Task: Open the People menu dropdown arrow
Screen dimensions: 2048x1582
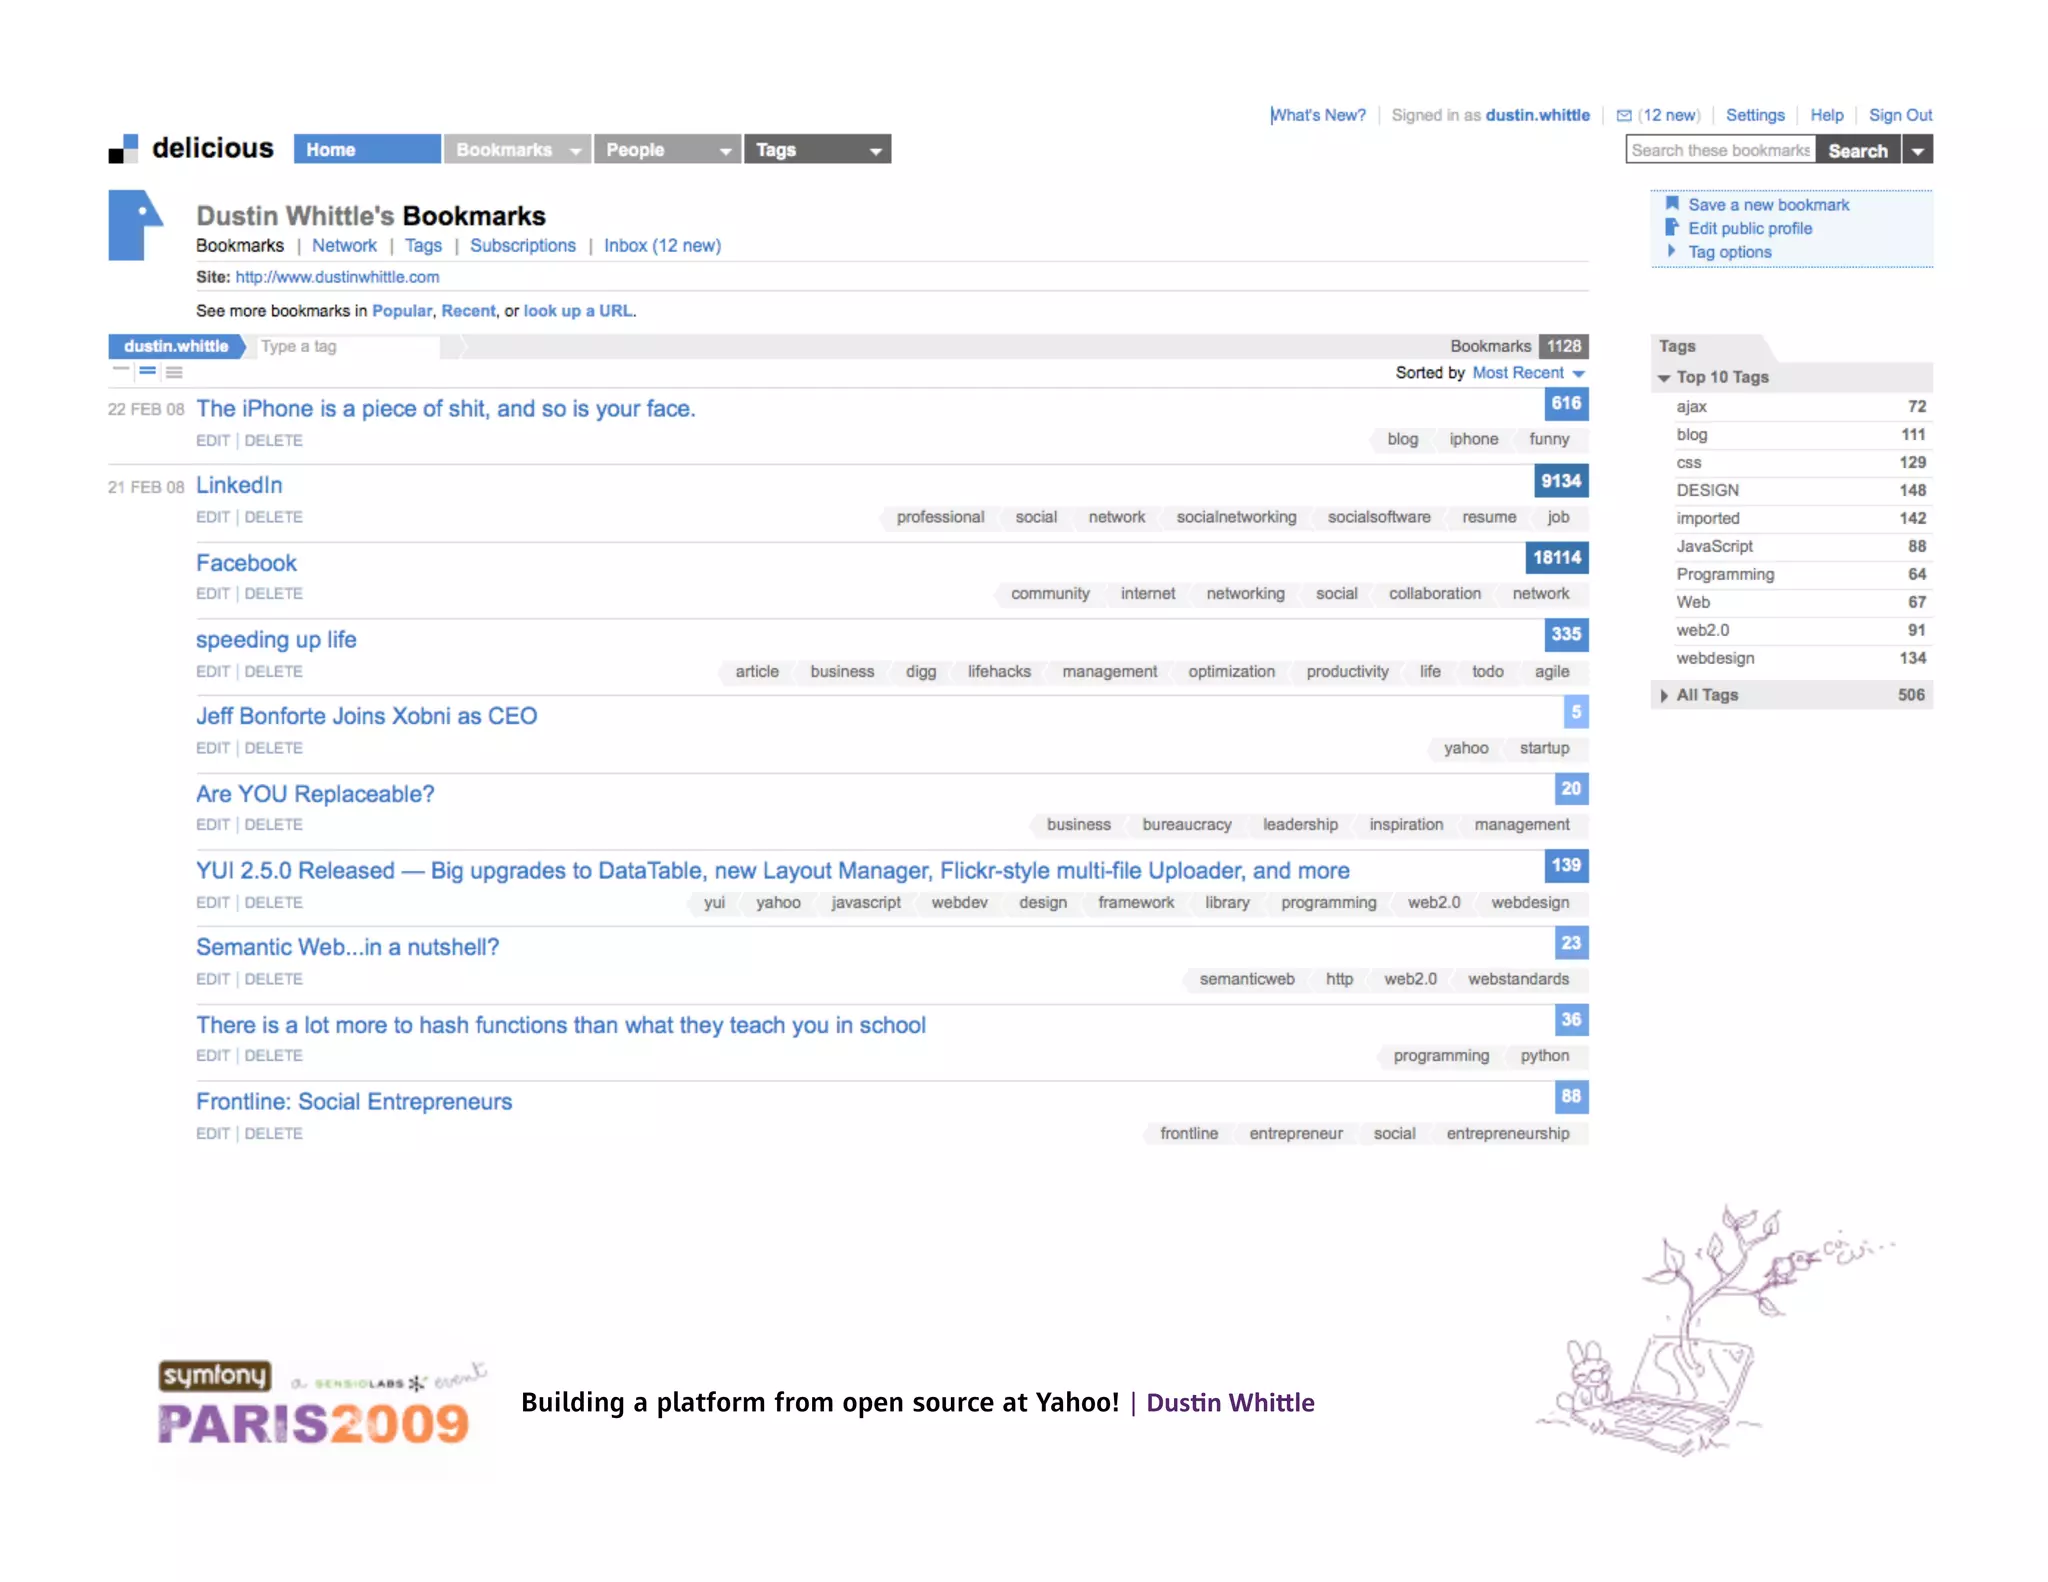Action: pyautogui.click(x=725, y=151)
